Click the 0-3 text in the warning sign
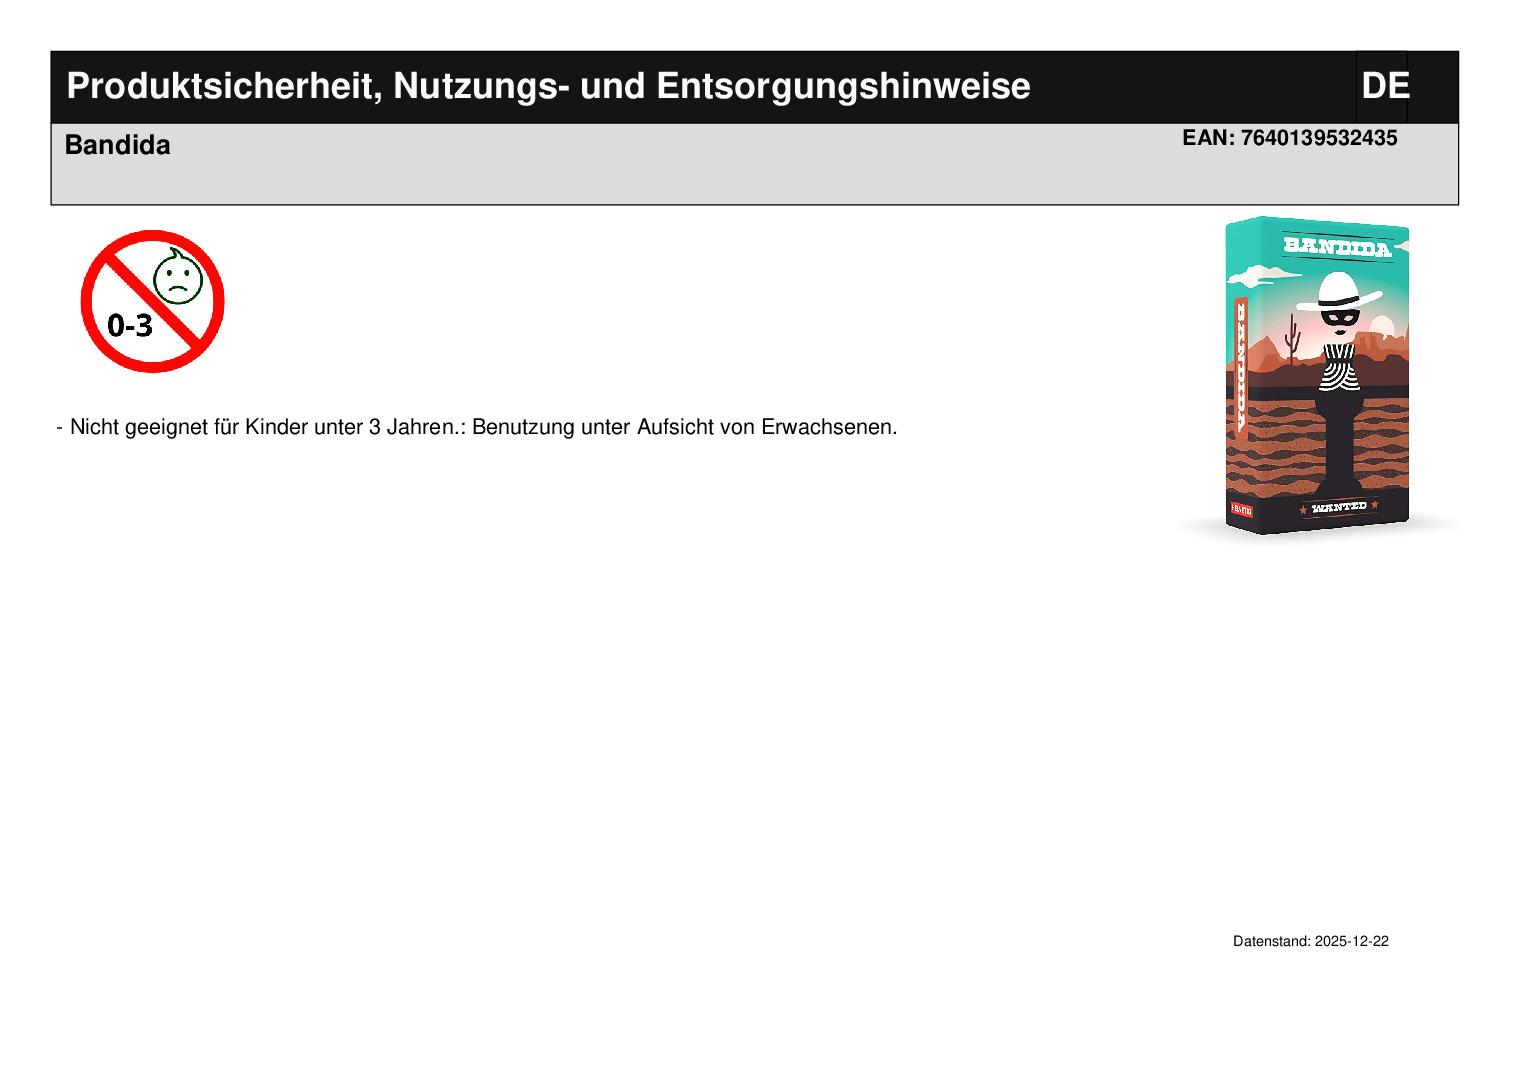1520x1075 pixels. (x=130, y=325)
